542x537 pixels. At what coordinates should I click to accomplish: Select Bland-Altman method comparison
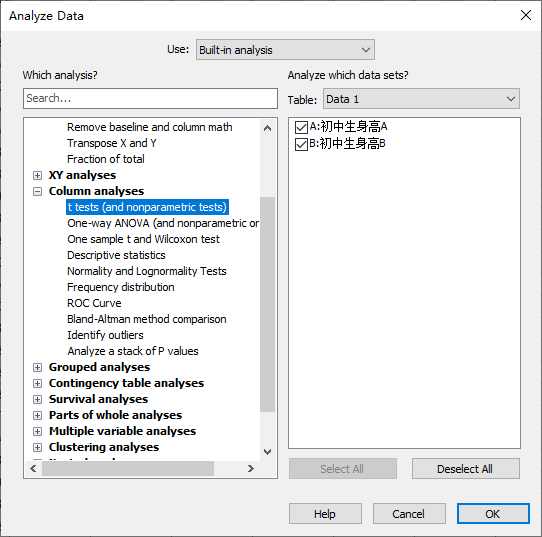click(147, 319)
